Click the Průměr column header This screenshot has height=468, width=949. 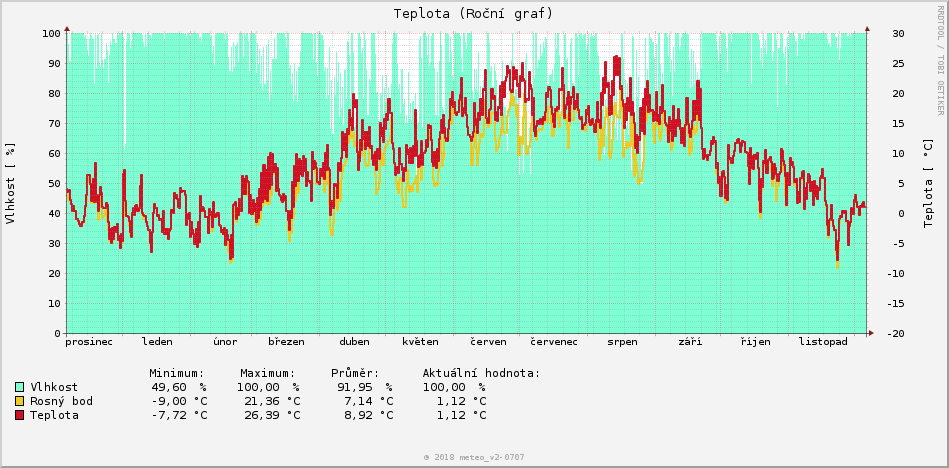355,373
